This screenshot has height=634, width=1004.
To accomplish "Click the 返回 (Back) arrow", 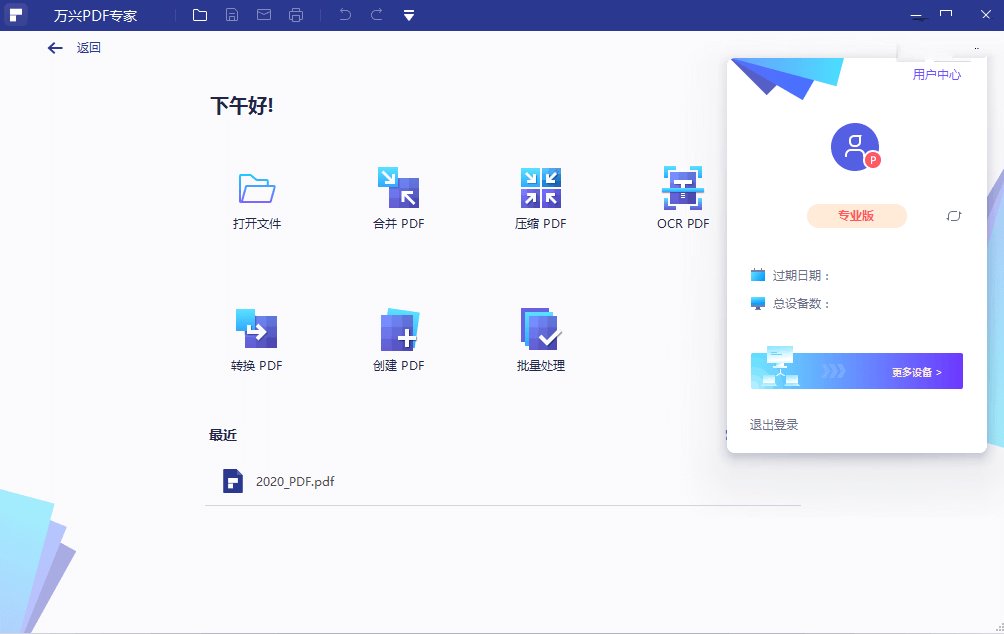I will [x=55, y=47].
